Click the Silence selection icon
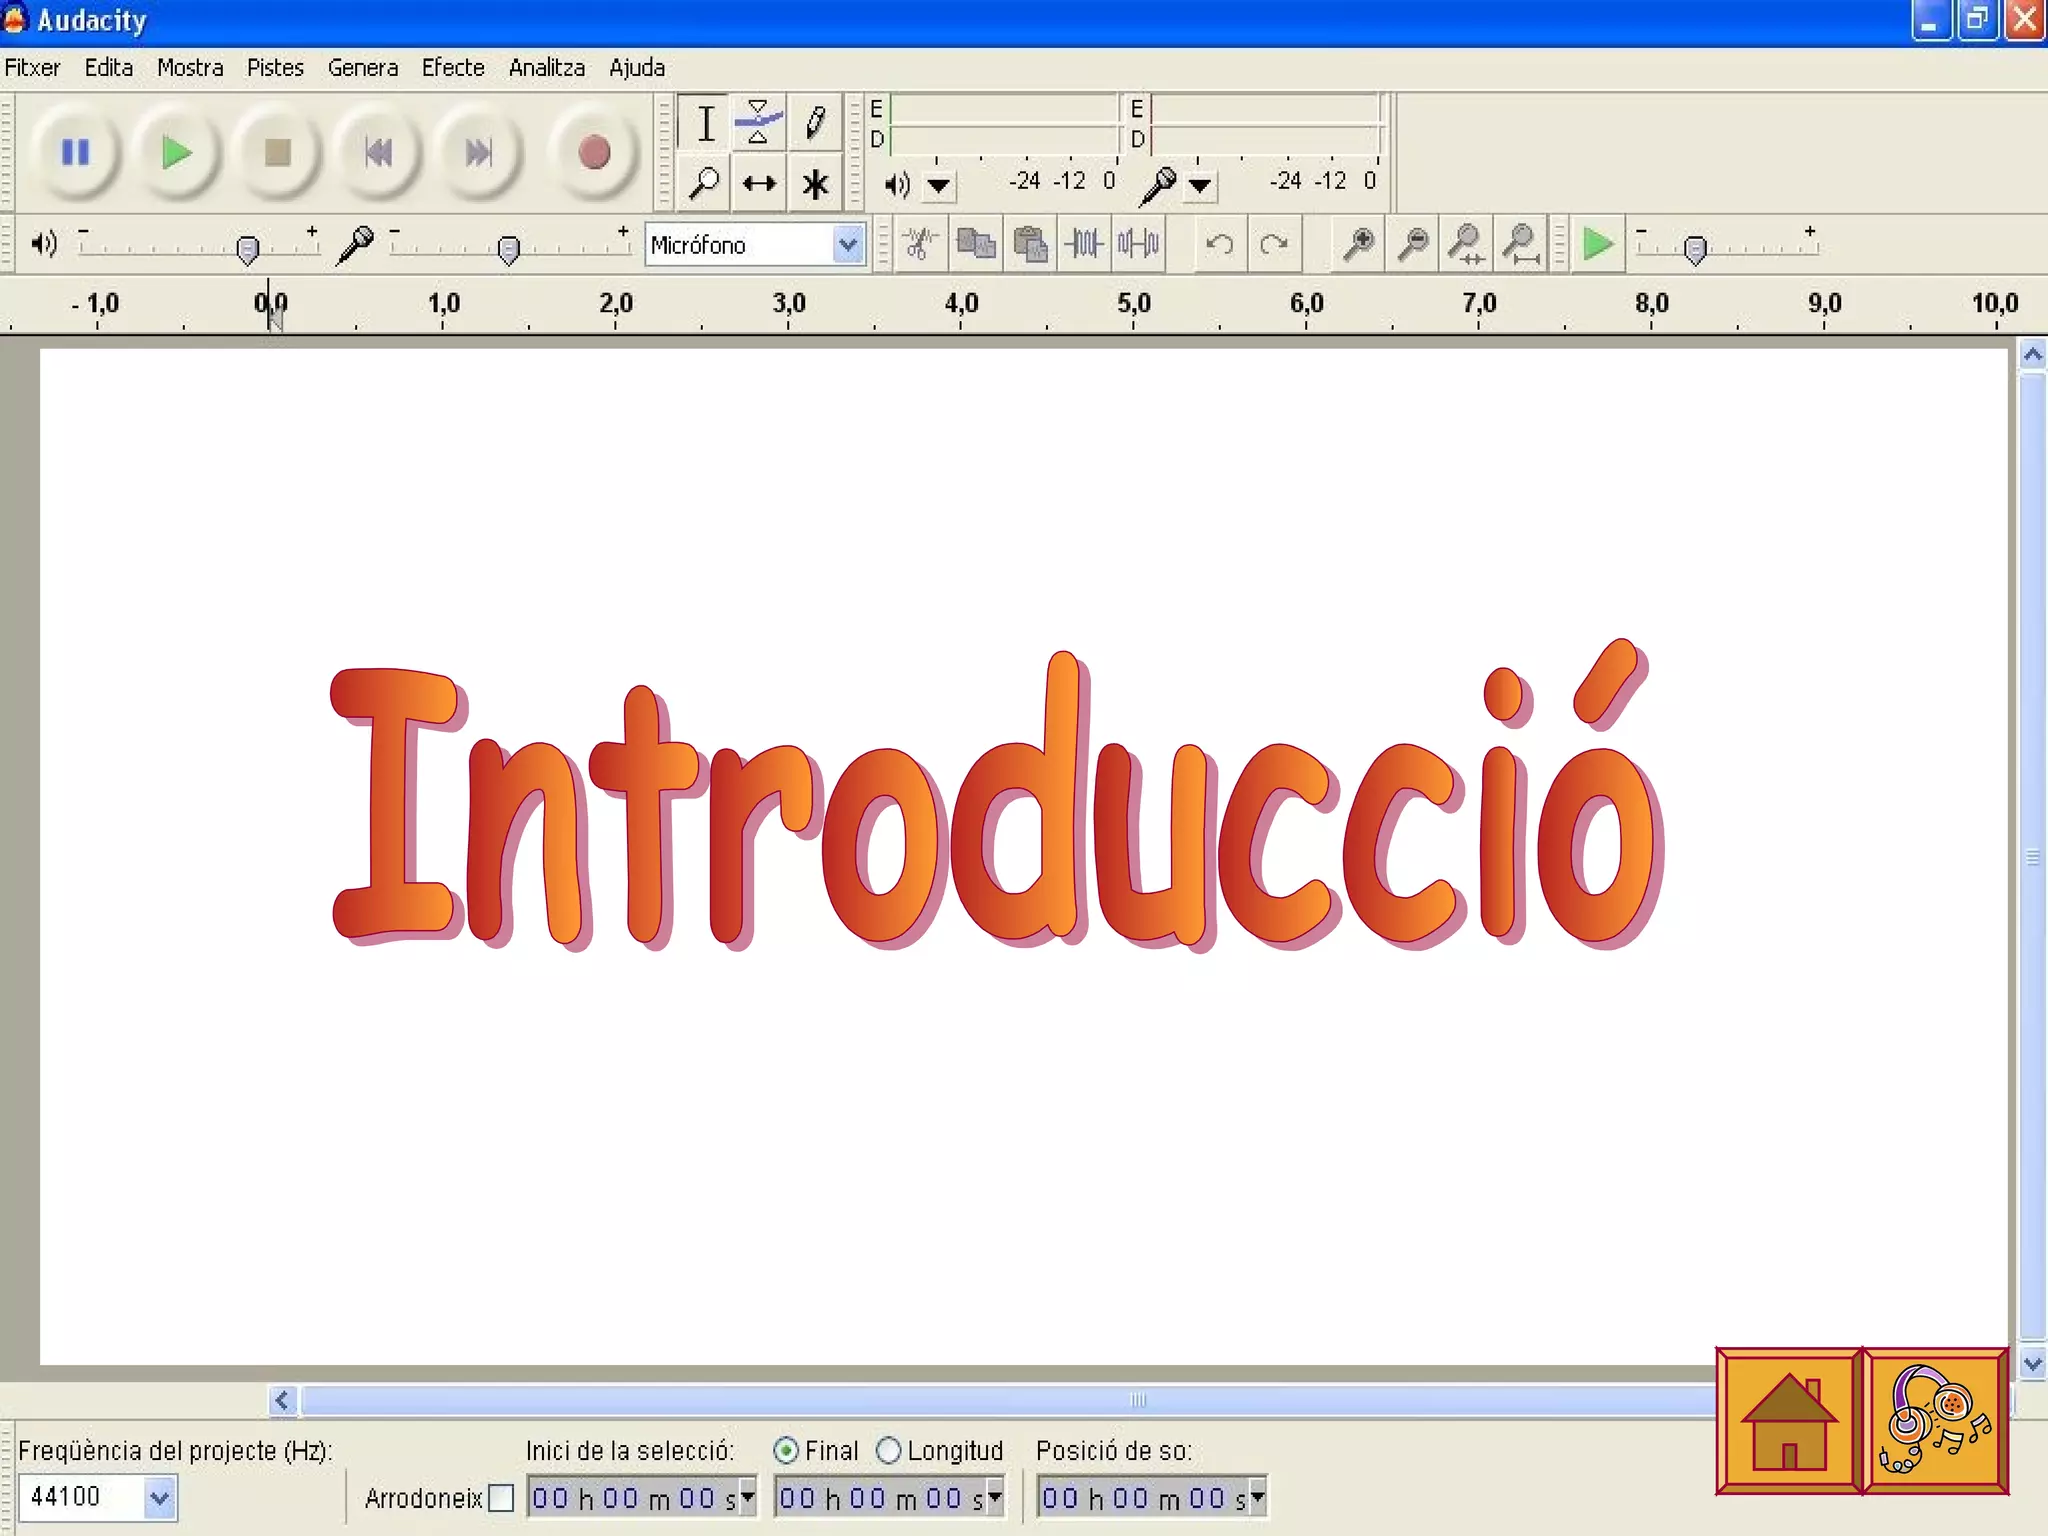 tap(1138, 244)
